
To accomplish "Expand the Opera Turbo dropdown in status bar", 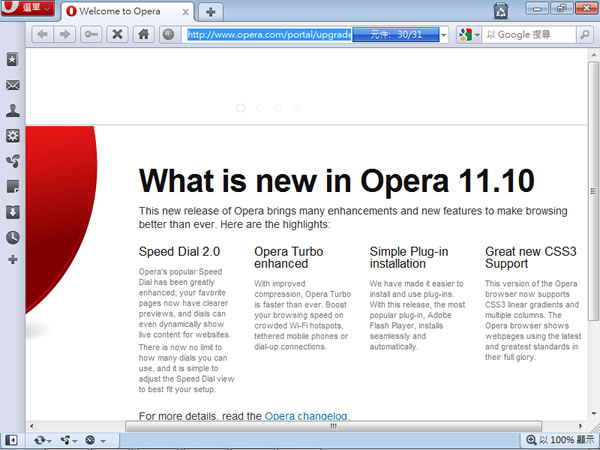I will [x=95, y=440].
